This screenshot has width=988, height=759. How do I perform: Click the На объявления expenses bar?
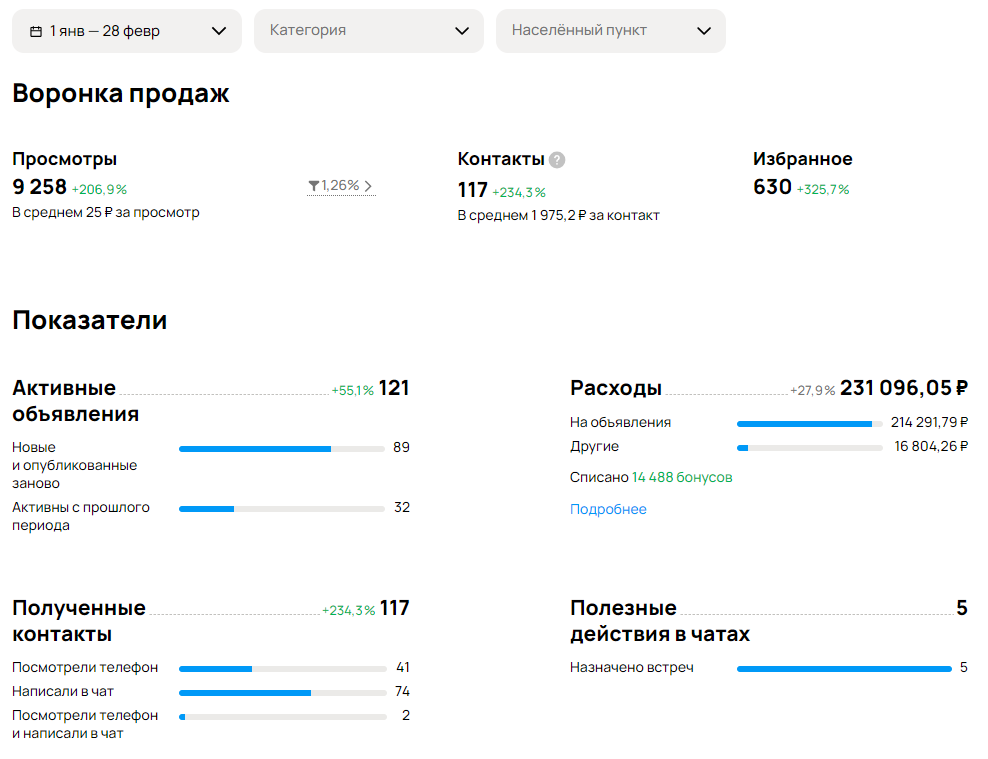tap(810, 424)
